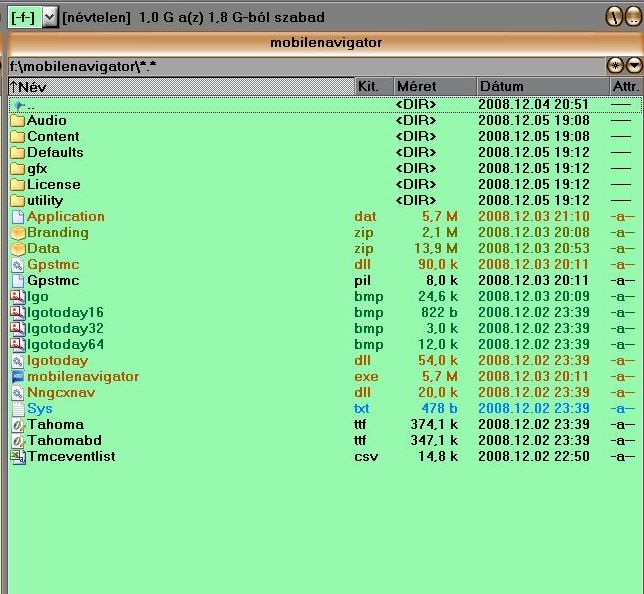
Task: Select the file name 'Tmceventlist'
Action: click(71, 456)
